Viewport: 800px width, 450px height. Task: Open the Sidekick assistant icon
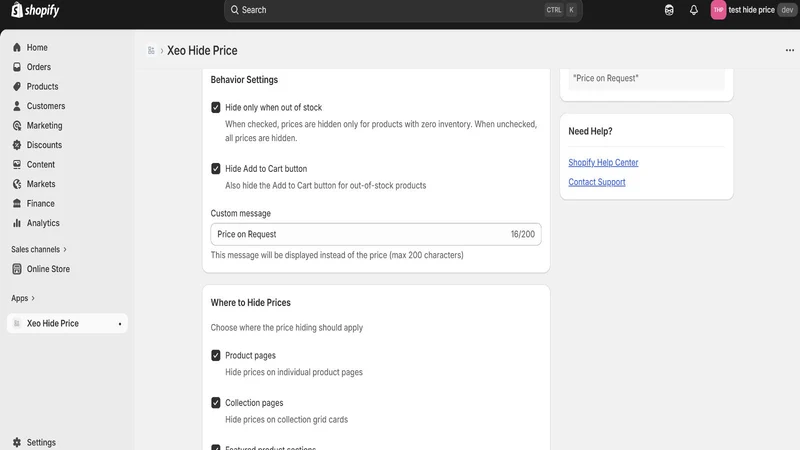(x=669, y=10)
